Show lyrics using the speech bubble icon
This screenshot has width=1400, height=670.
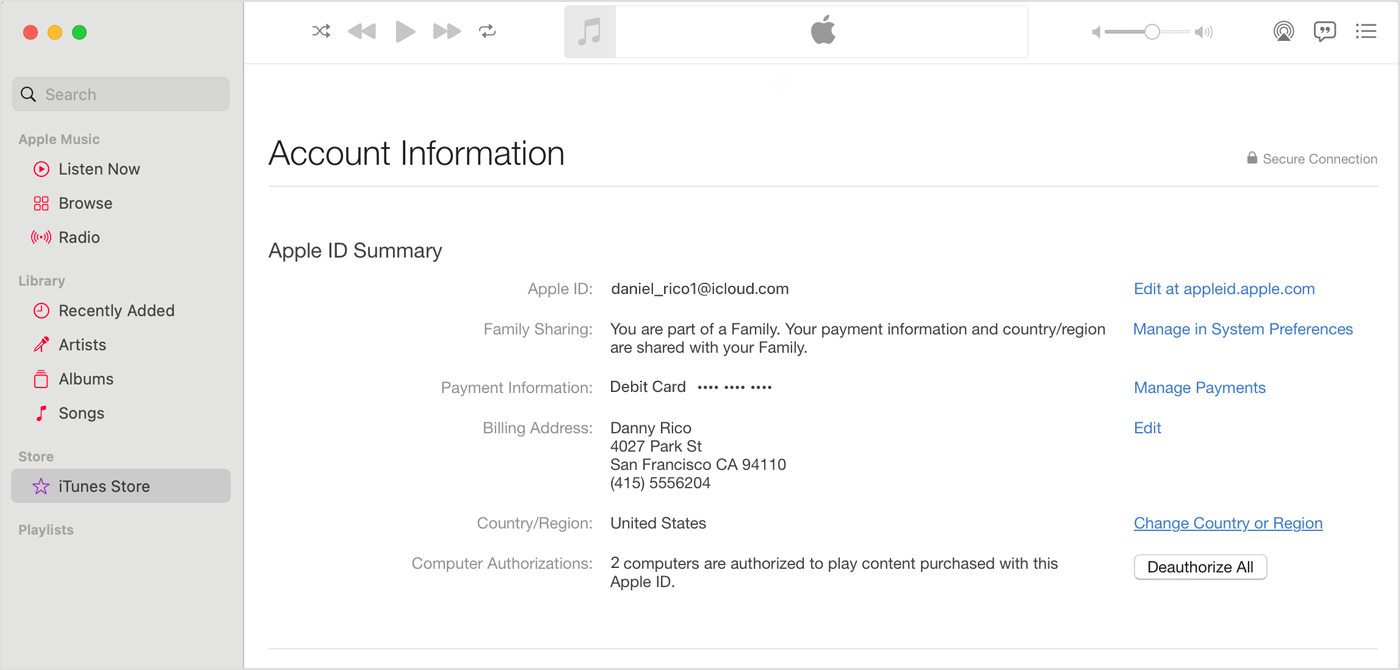(x=1325, y=31)
